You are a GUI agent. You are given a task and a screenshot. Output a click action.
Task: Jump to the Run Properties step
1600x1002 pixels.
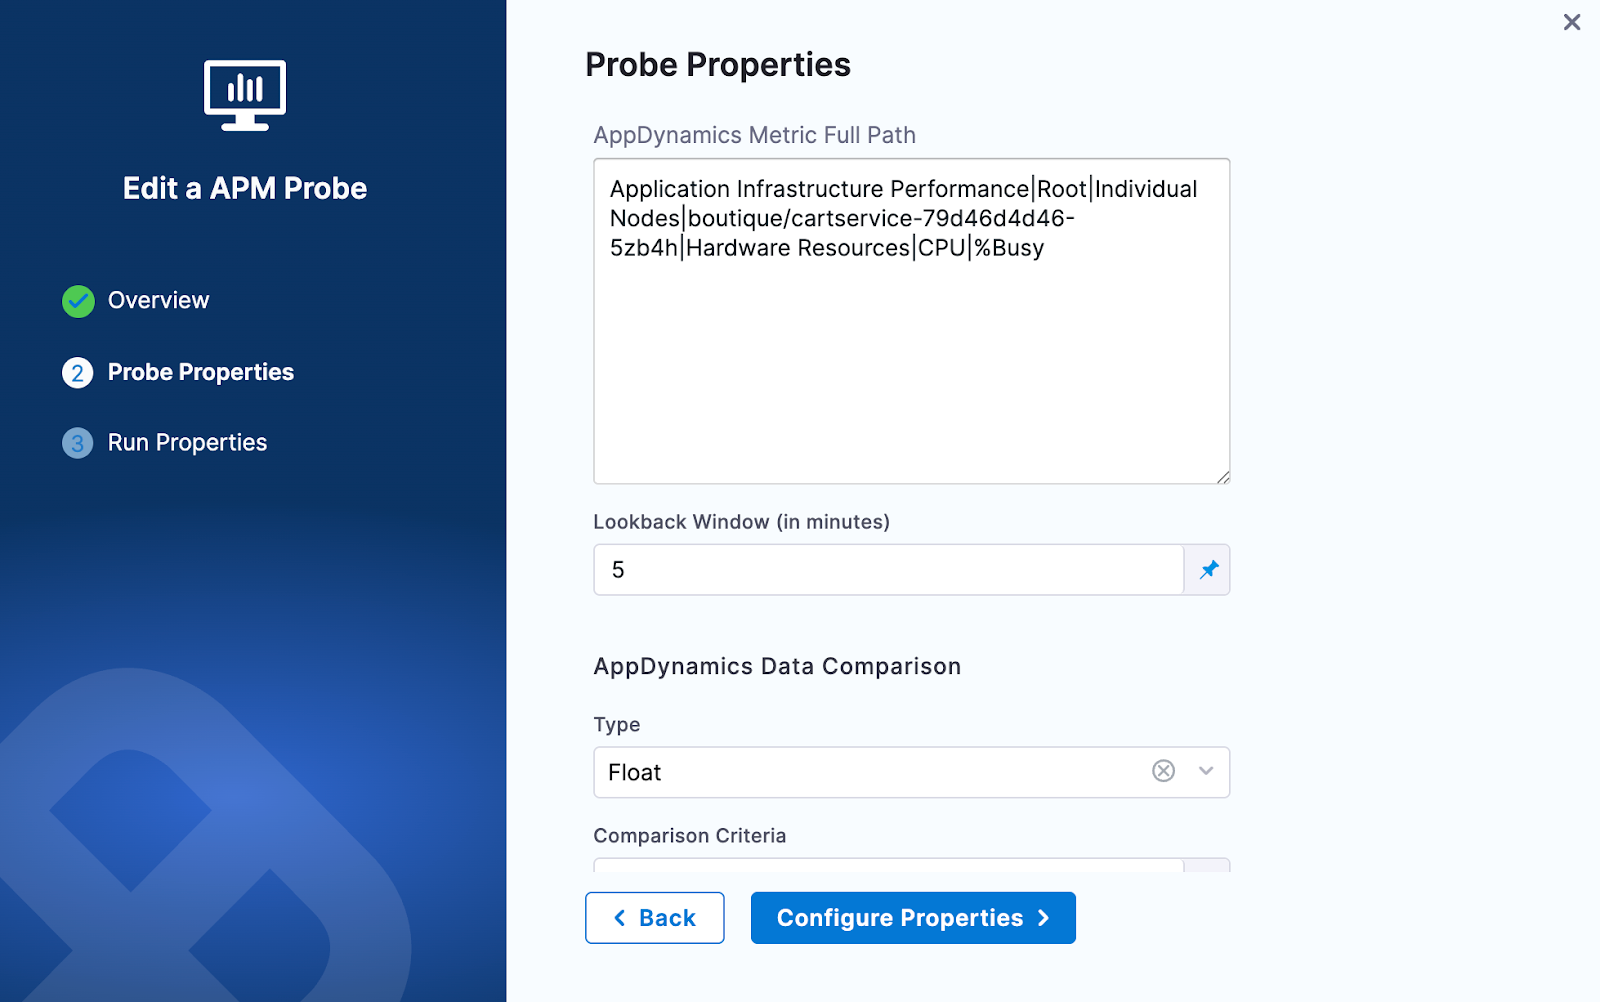187,443
